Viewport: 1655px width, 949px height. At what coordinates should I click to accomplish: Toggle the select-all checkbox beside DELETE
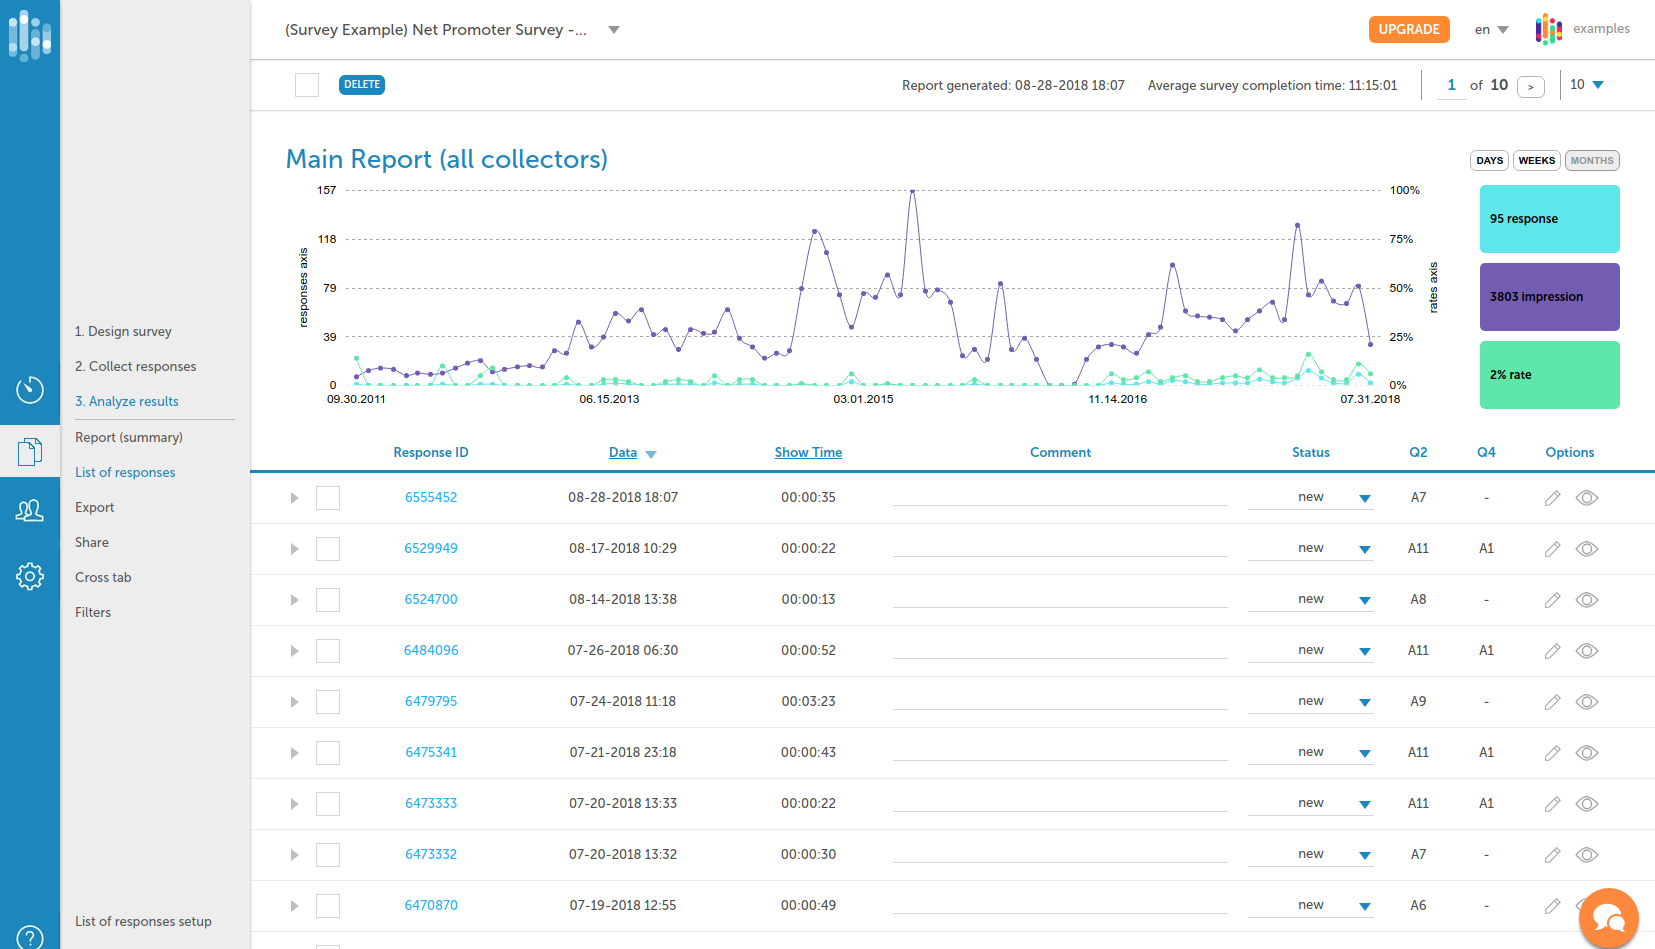(307, 85)
